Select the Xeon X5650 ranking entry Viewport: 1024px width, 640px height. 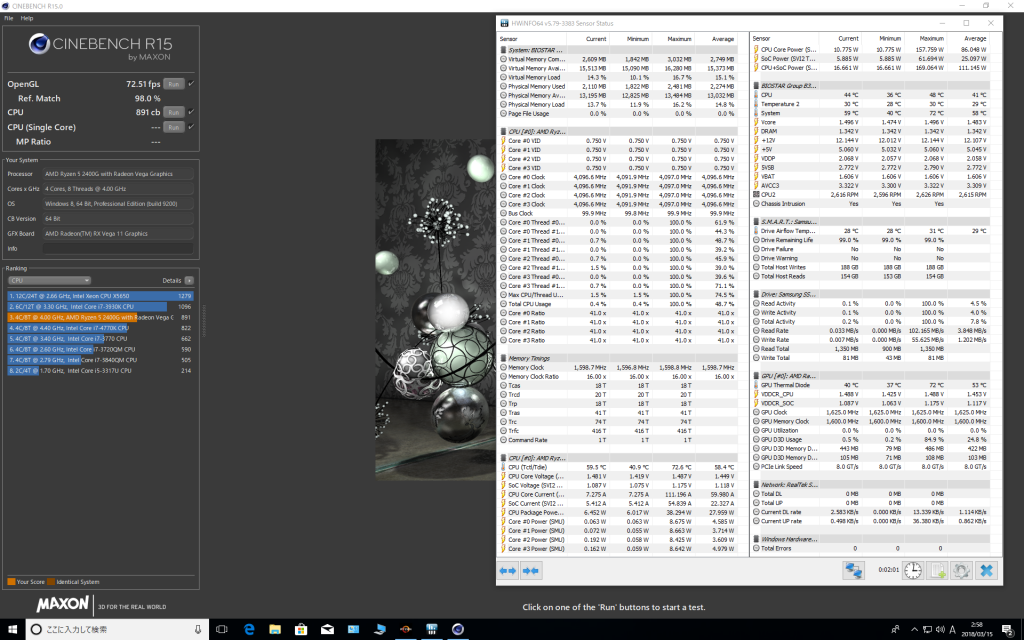(x=100, y=296)
